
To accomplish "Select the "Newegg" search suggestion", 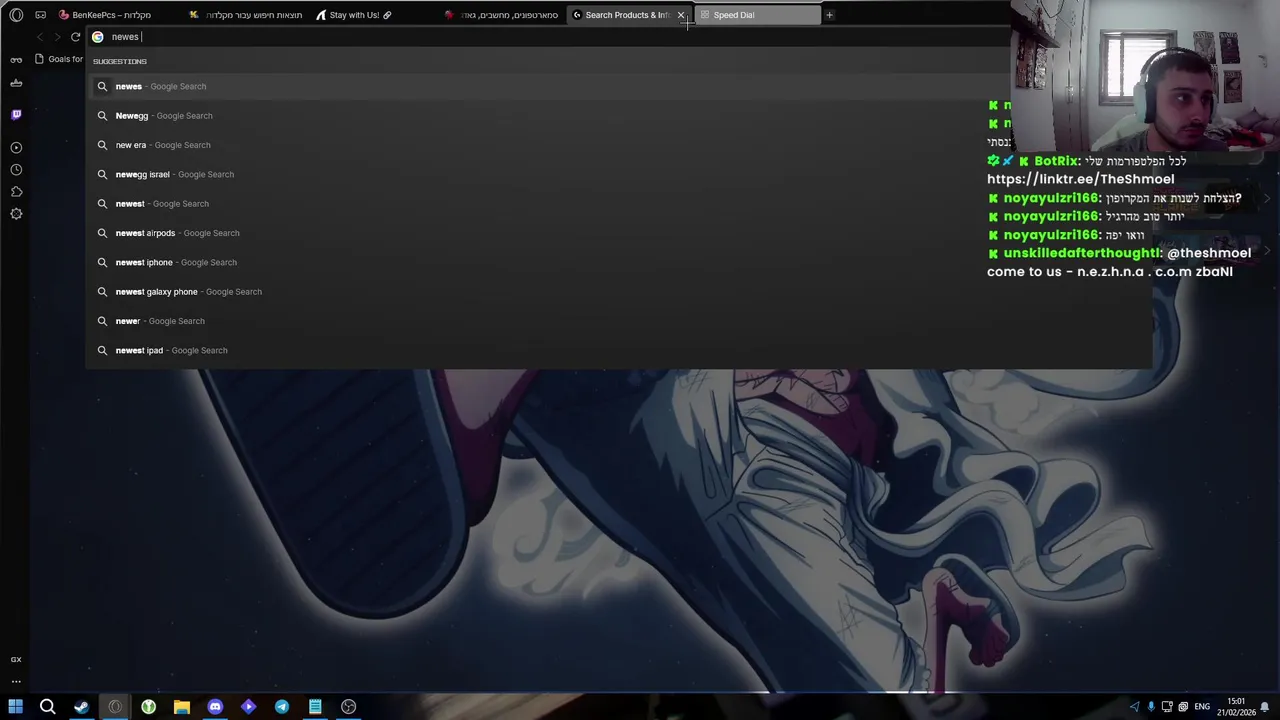I will 618,116.
